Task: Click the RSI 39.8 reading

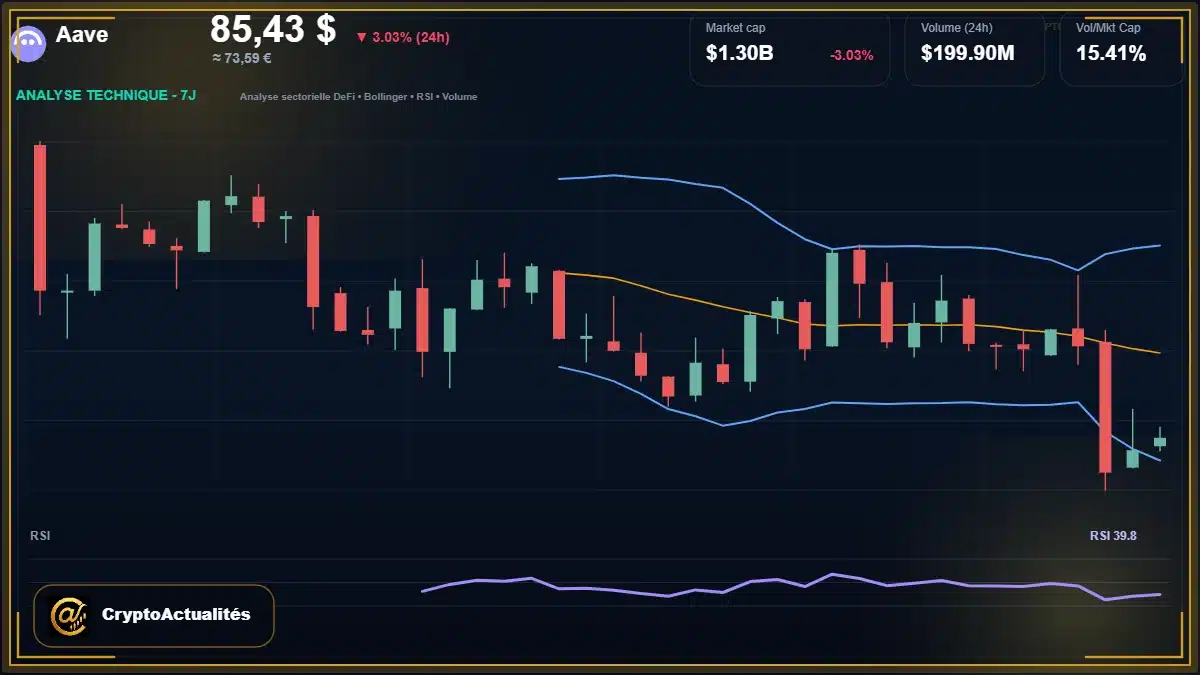Action: [1113, 536]
